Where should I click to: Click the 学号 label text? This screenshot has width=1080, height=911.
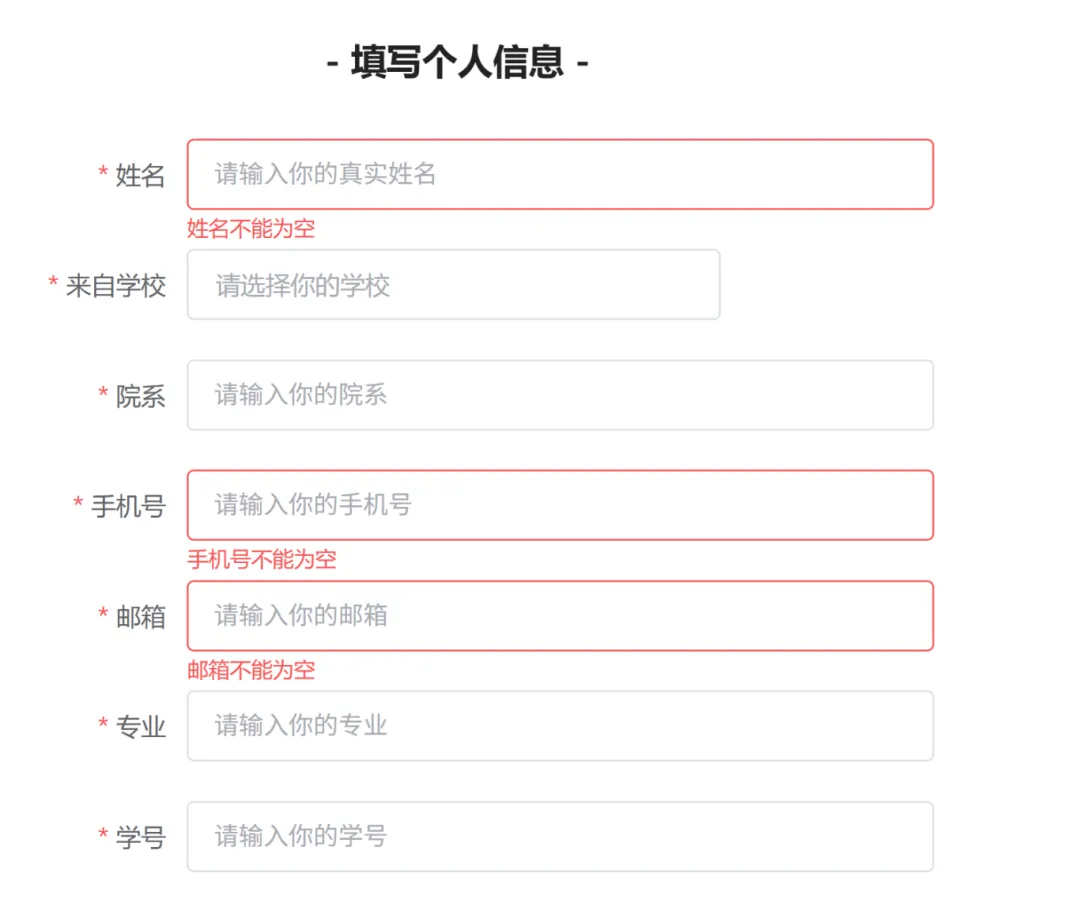click(140, 837)
